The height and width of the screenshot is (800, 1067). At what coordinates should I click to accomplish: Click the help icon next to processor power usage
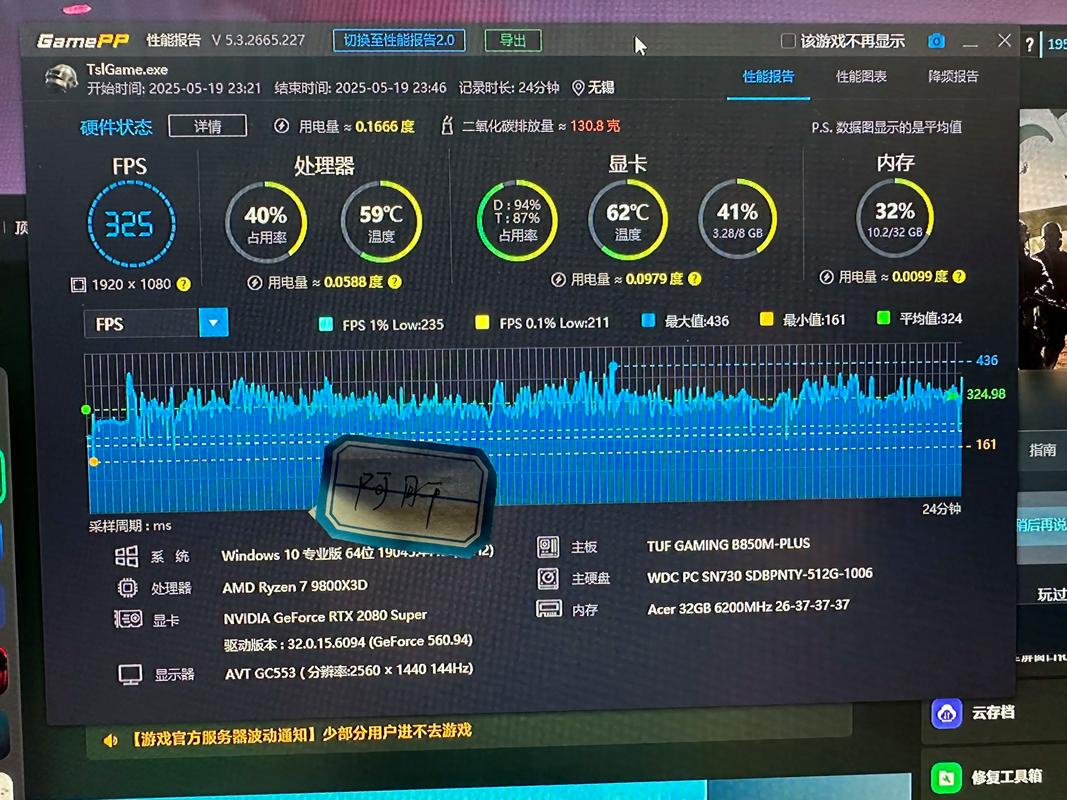pos(395,282)
